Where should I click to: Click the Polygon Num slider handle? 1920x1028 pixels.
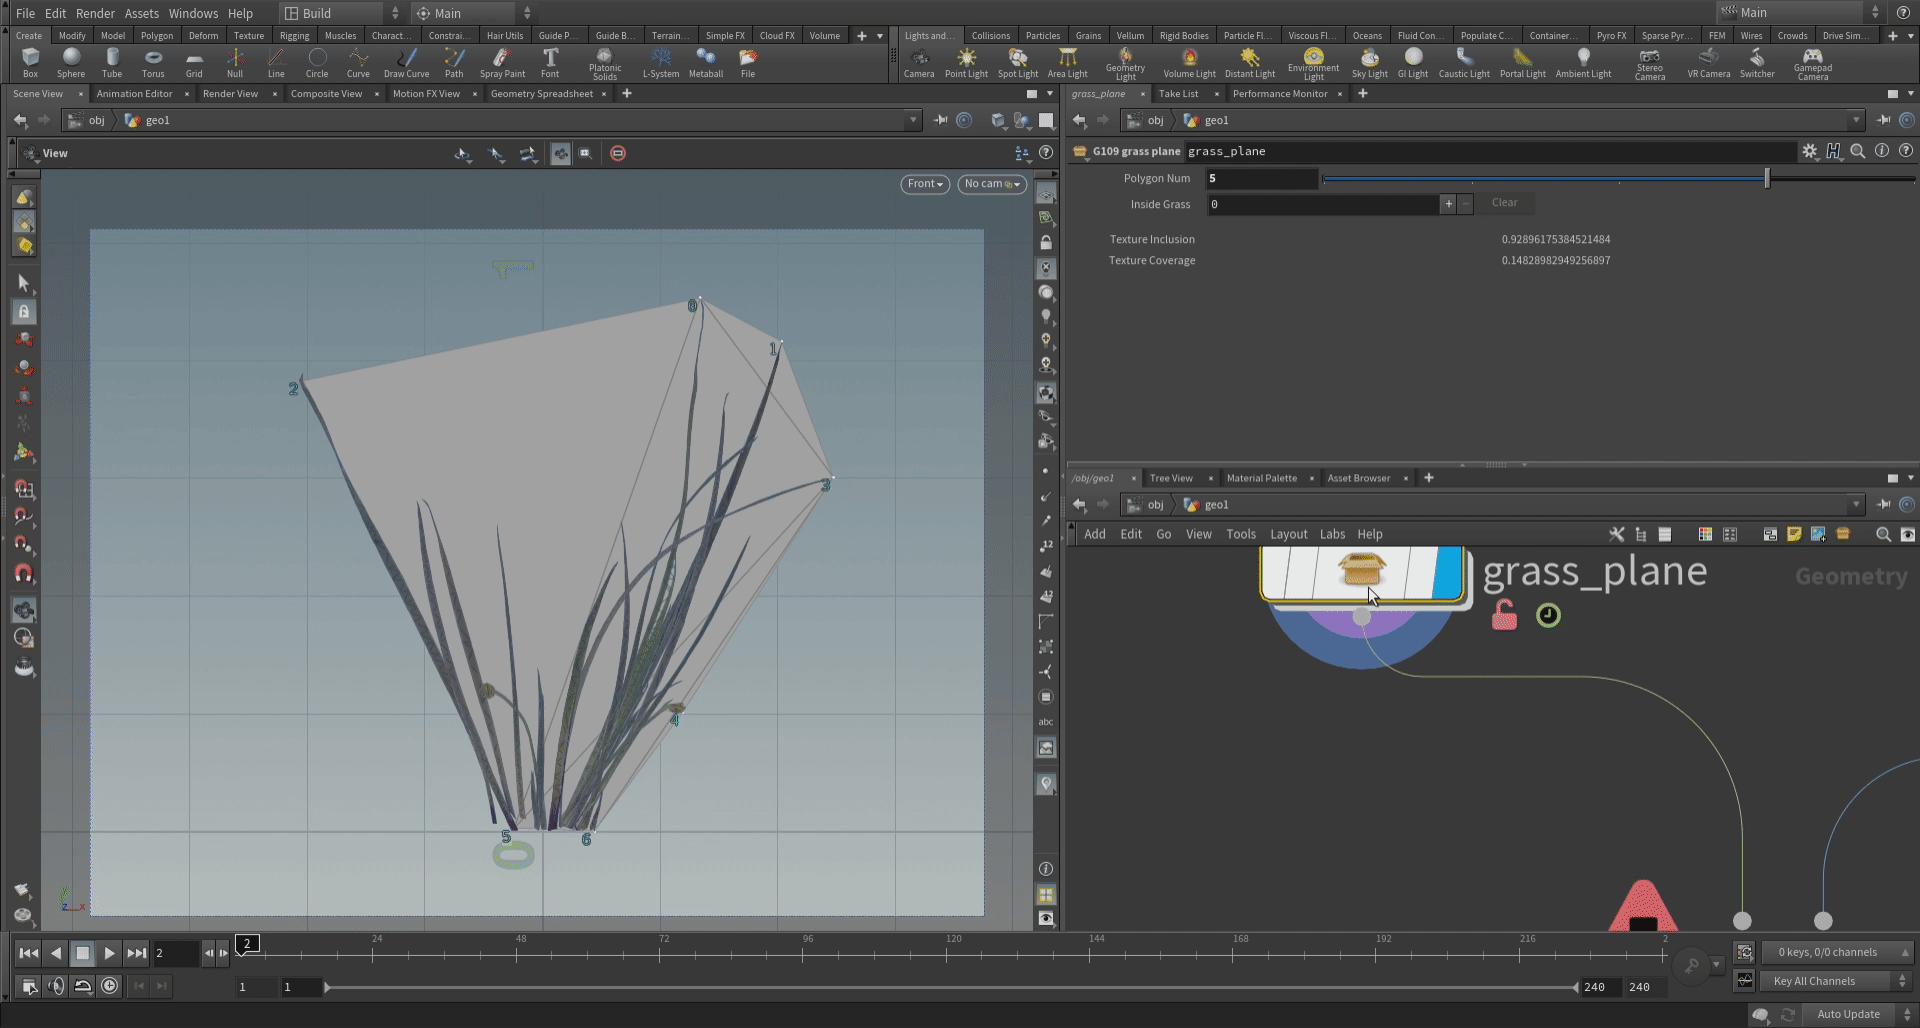click(1767, 178)
